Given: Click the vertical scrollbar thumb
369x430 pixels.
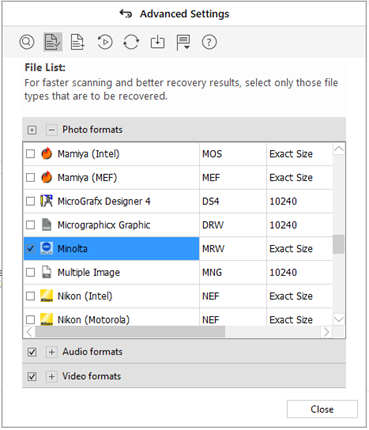Looking at the screenshot, I should pyautogui.click(x=339, y=244).
